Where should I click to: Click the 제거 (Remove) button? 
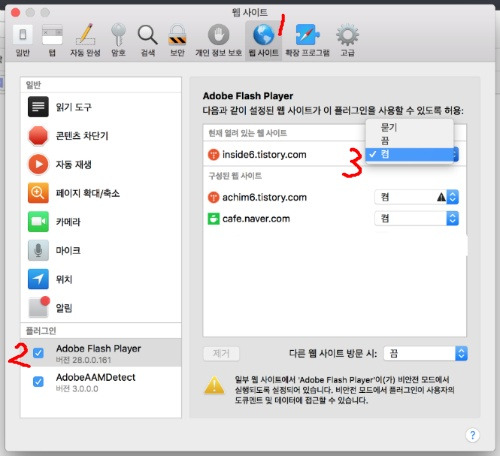(x=221, y=353)
